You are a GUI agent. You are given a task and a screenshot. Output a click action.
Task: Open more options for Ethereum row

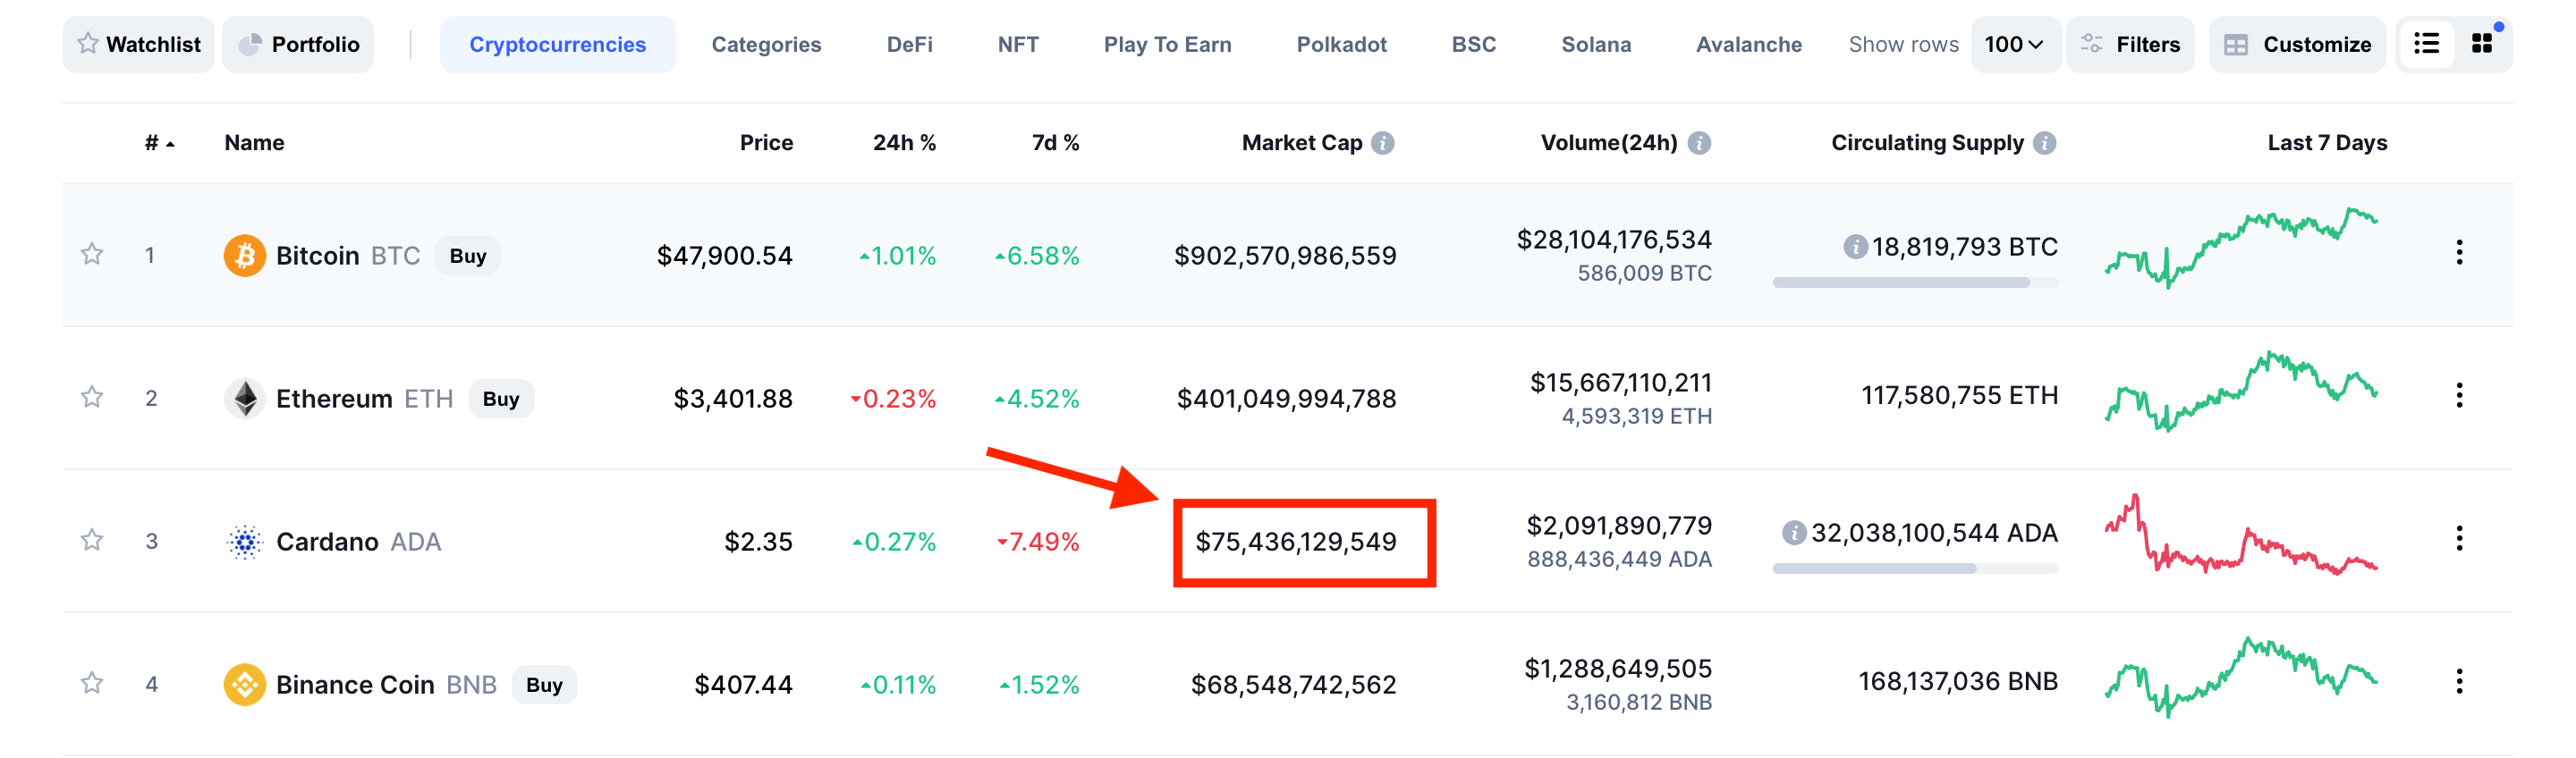(2459, 396)
